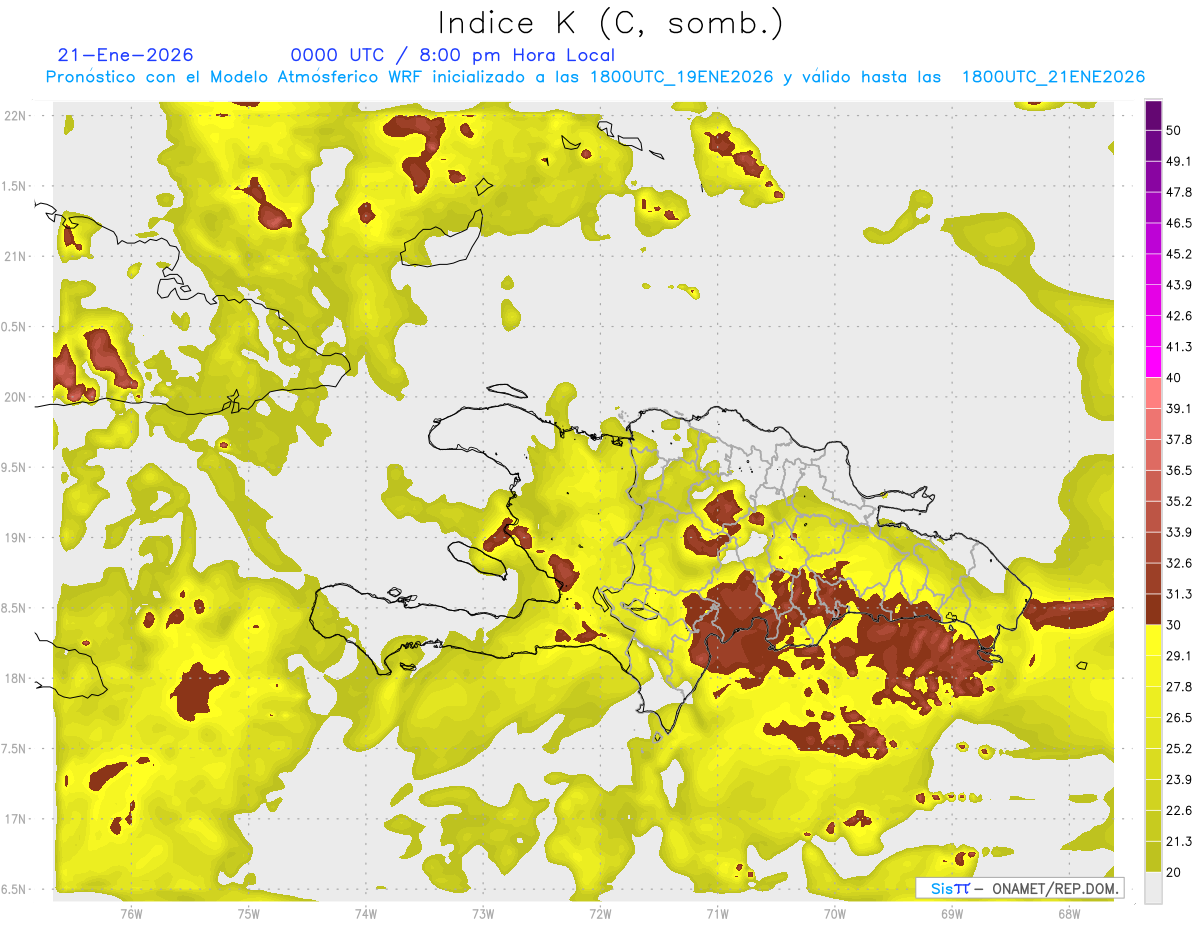Image resolution: width=1200 pixels, height=927 pixels.
Task: Click the latitude axis label '21N'
Action: coord(15,257)
